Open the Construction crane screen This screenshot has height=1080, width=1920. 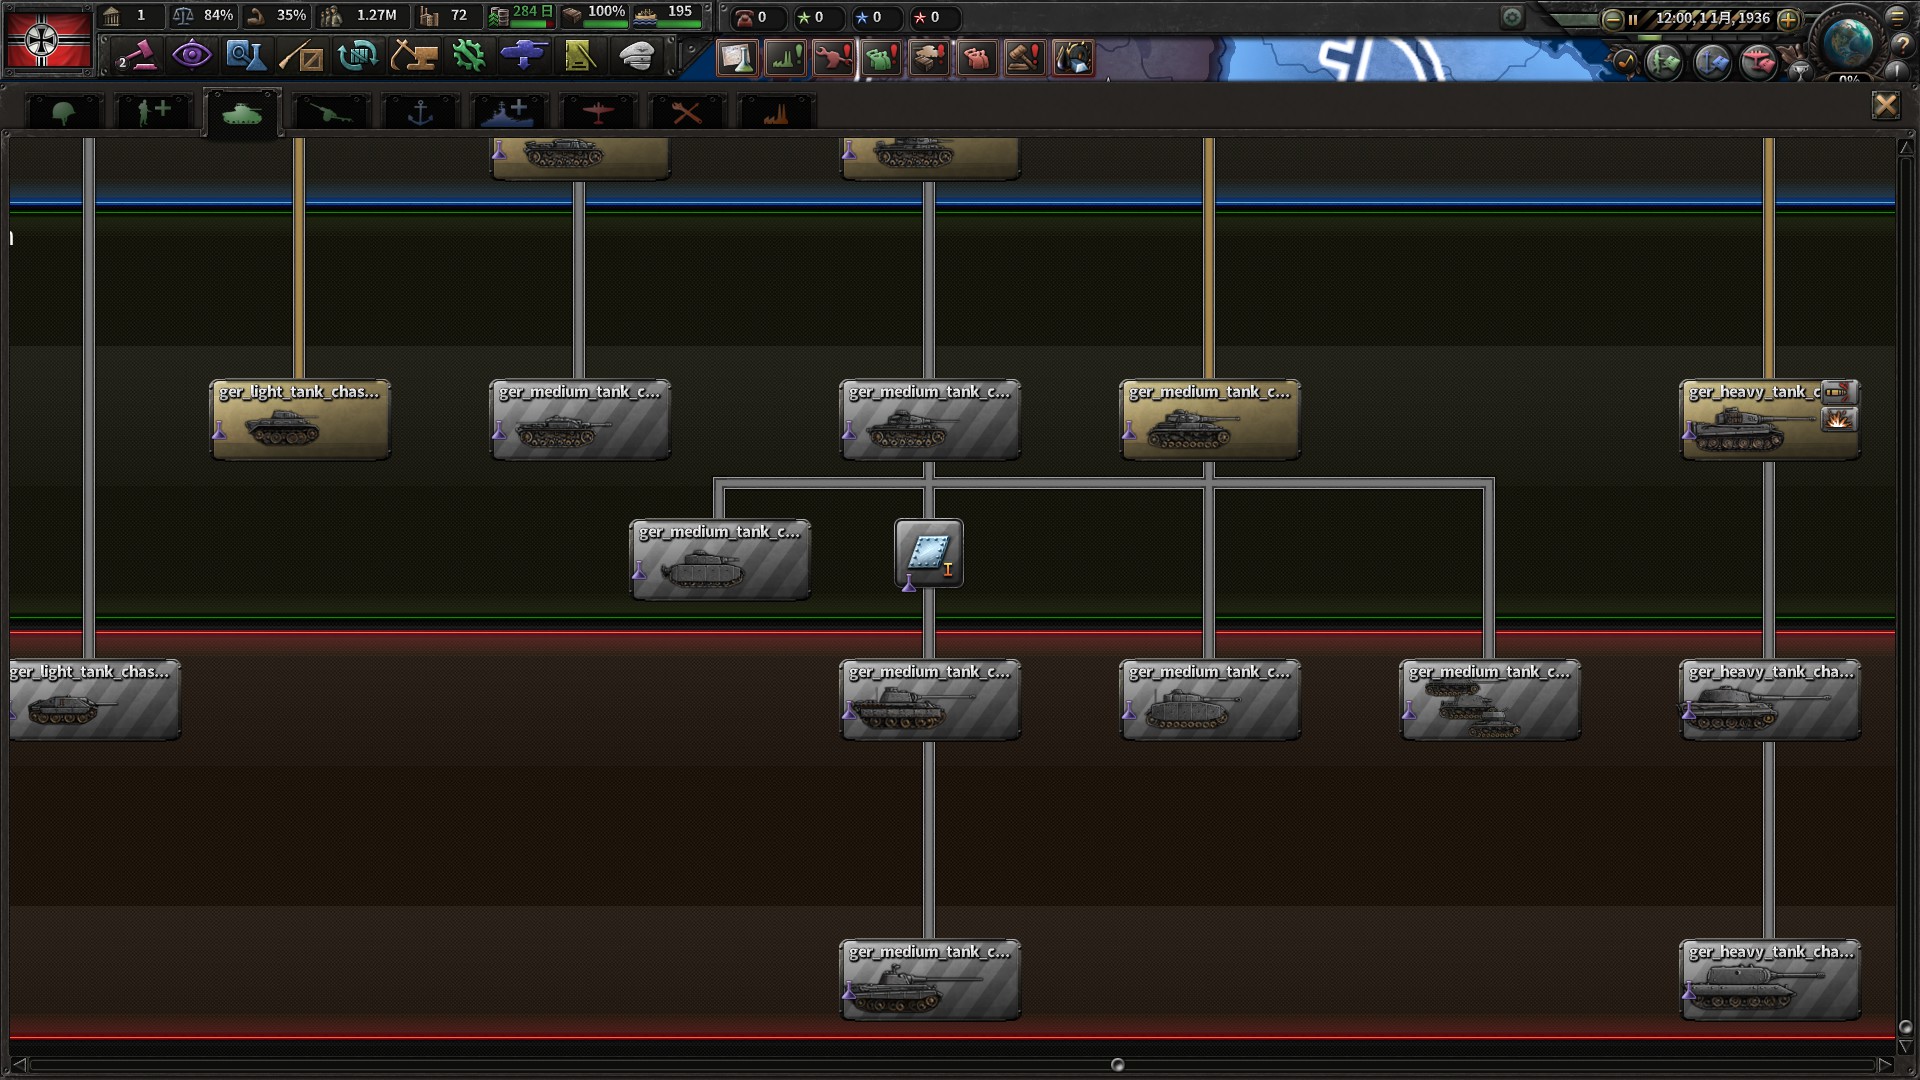[413, 56]
